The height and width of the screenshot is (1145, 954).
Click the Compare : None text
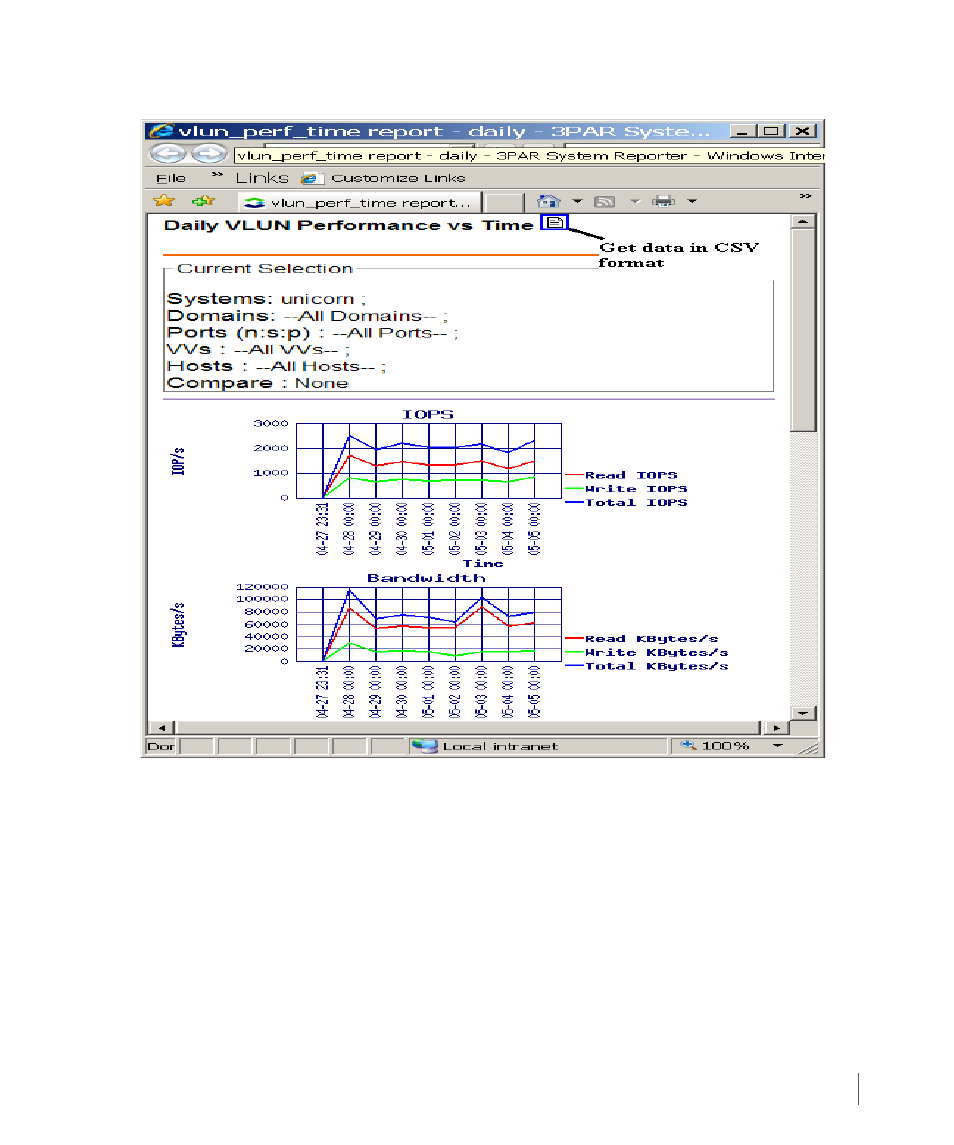pyautogui.click(x=258, y=383)
